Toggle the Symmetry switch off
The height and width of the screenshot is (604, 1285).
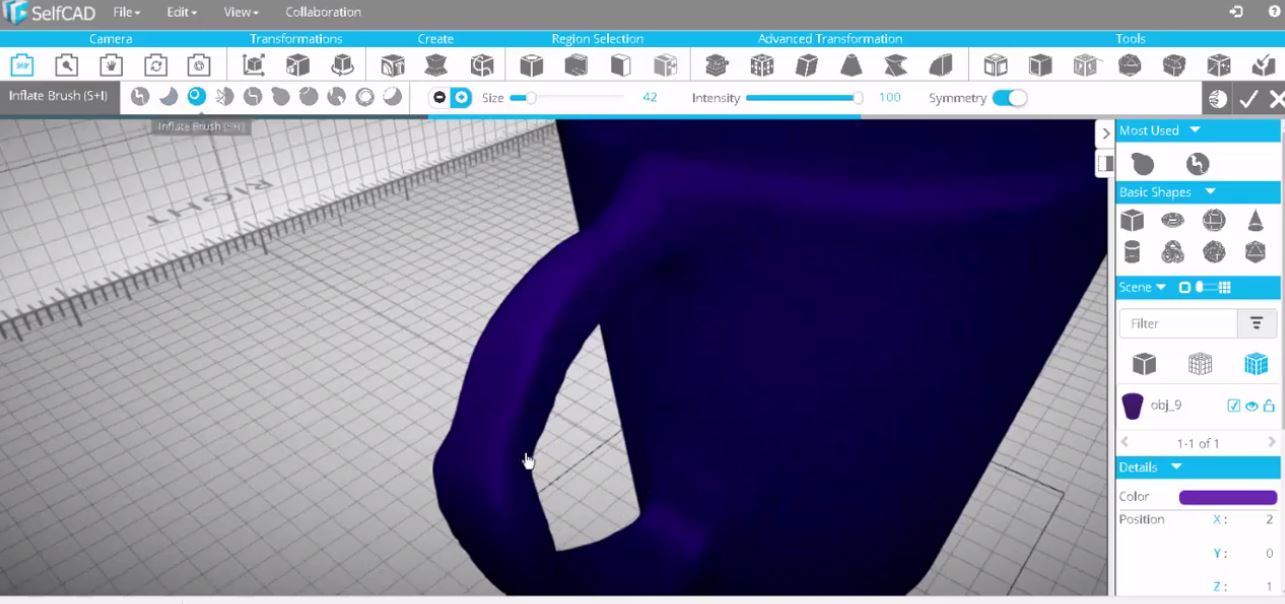(x=1012, y=97)
